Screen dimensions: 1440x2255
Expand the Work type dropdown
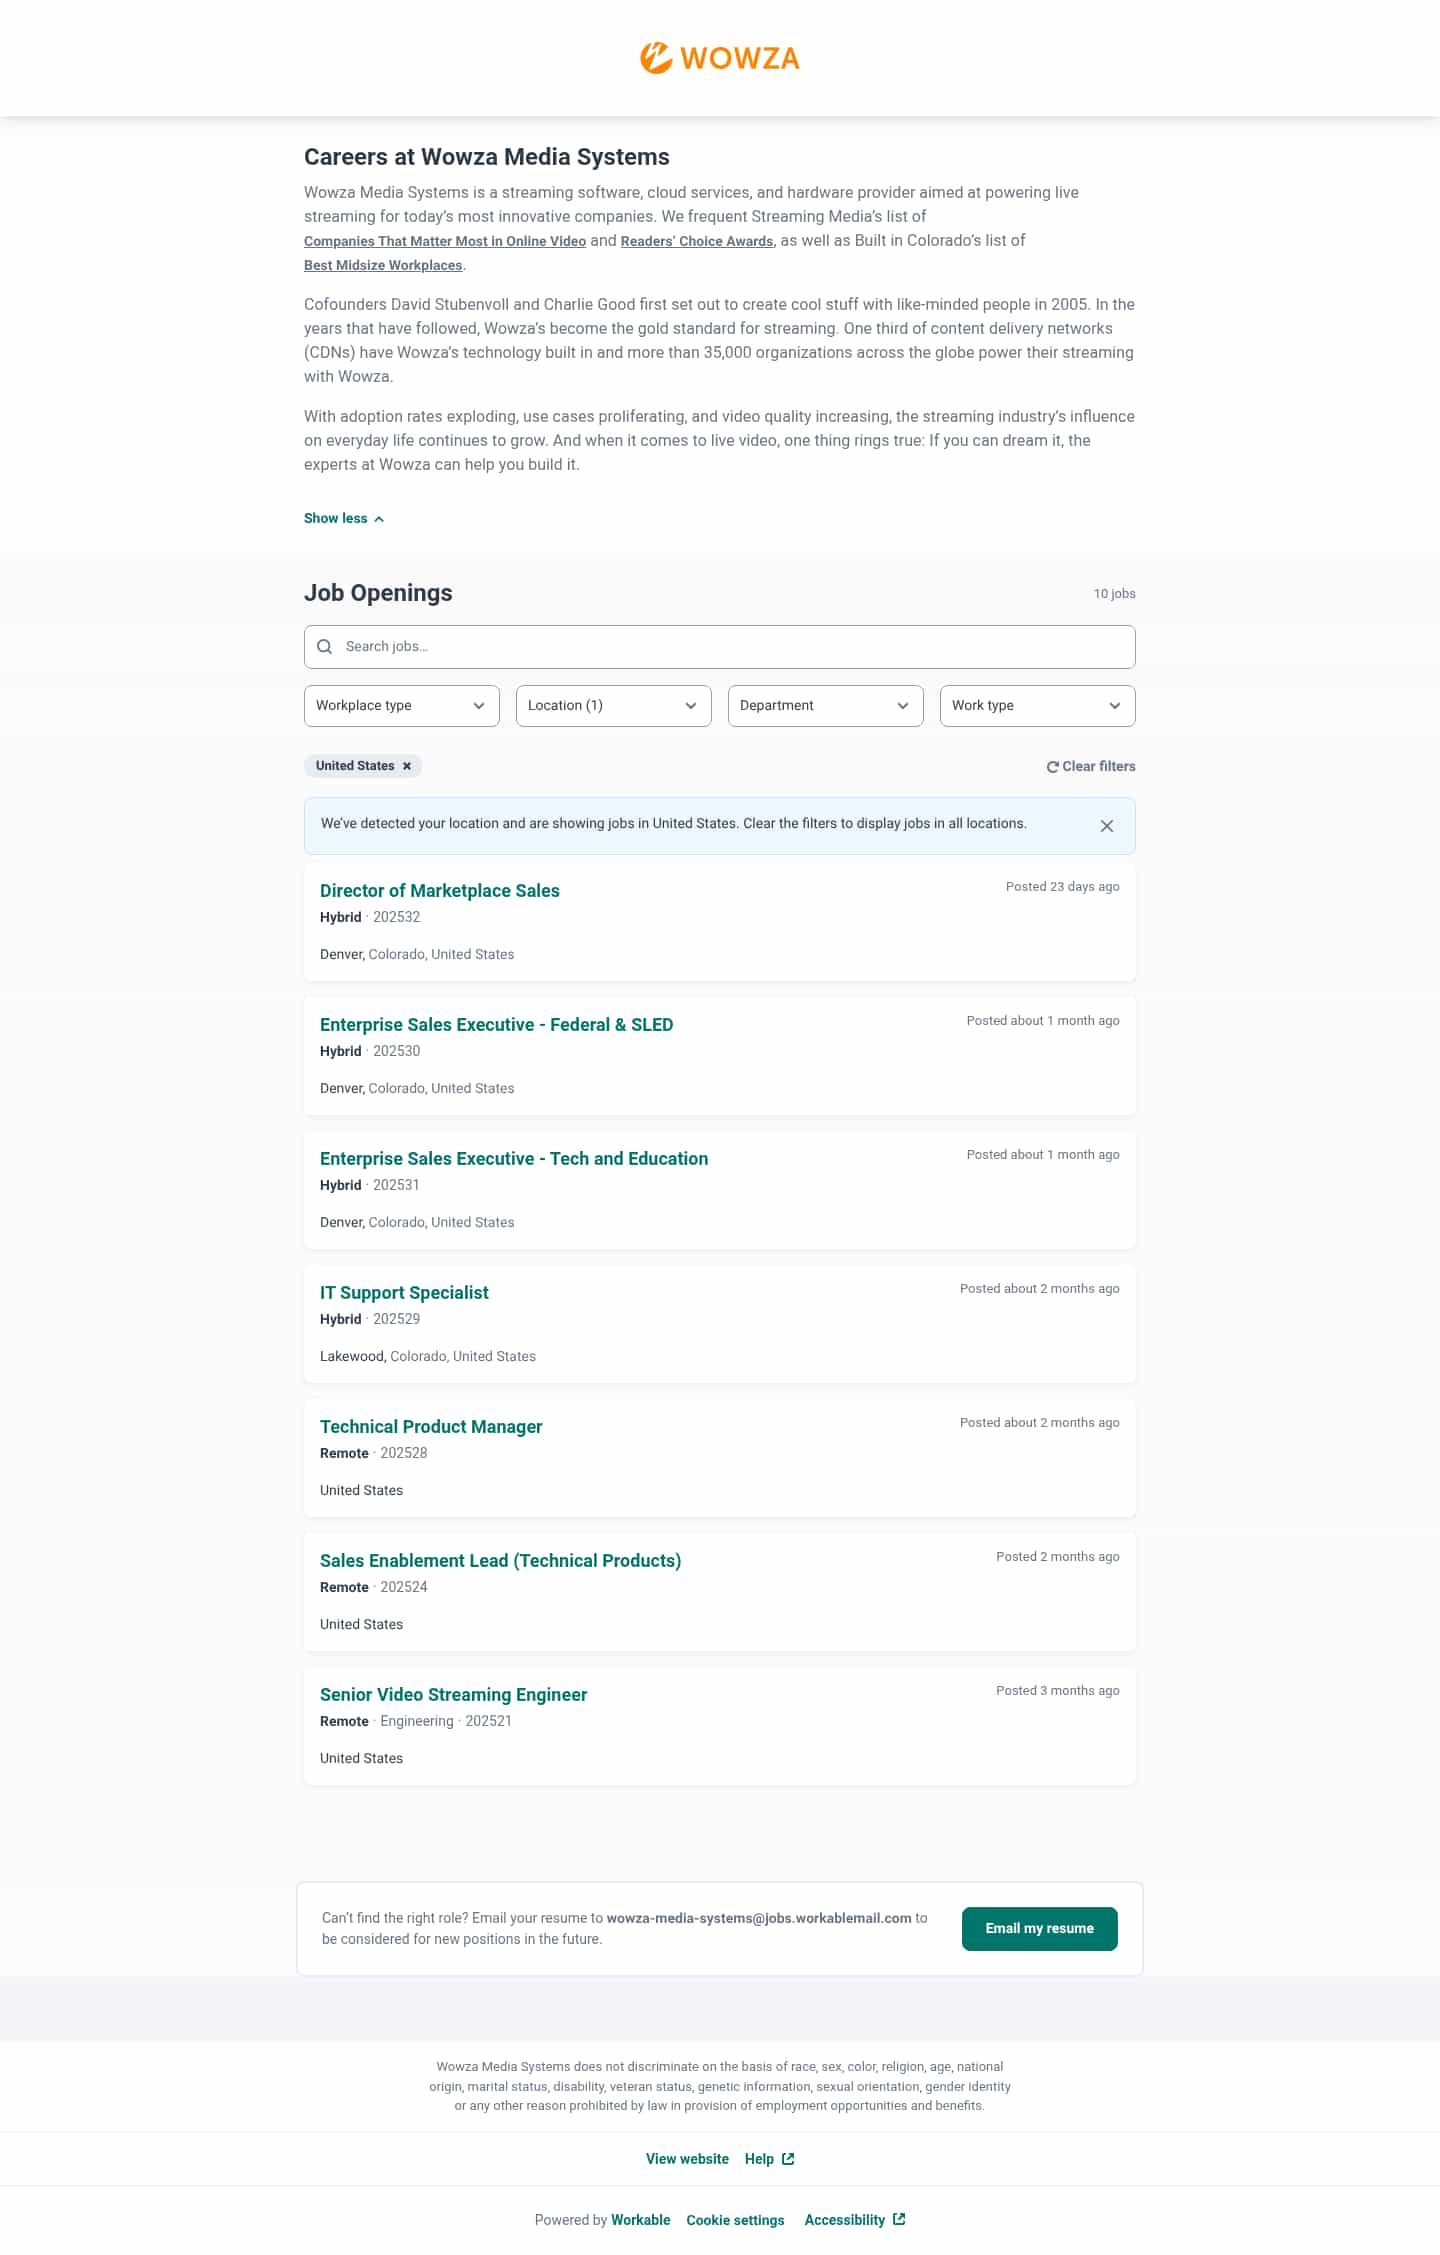[x=1037, y=706]
